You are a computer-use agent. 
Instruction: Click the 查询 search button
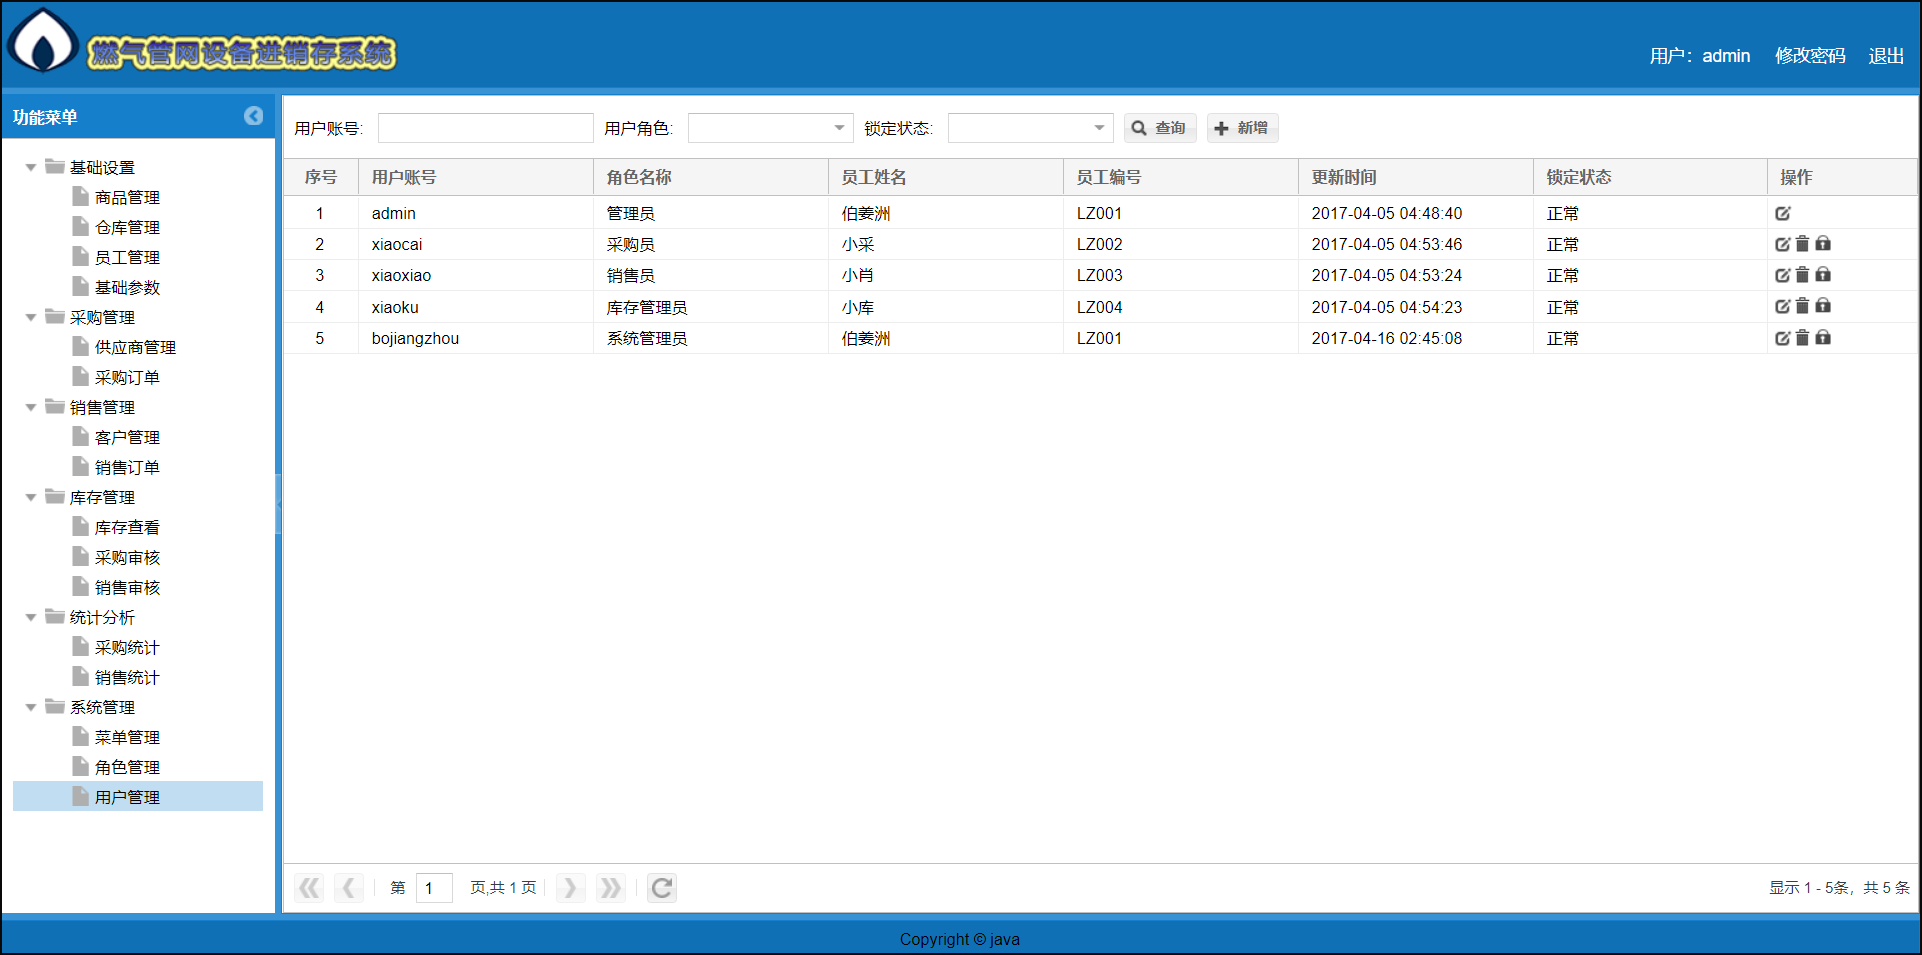[1160, 128]
